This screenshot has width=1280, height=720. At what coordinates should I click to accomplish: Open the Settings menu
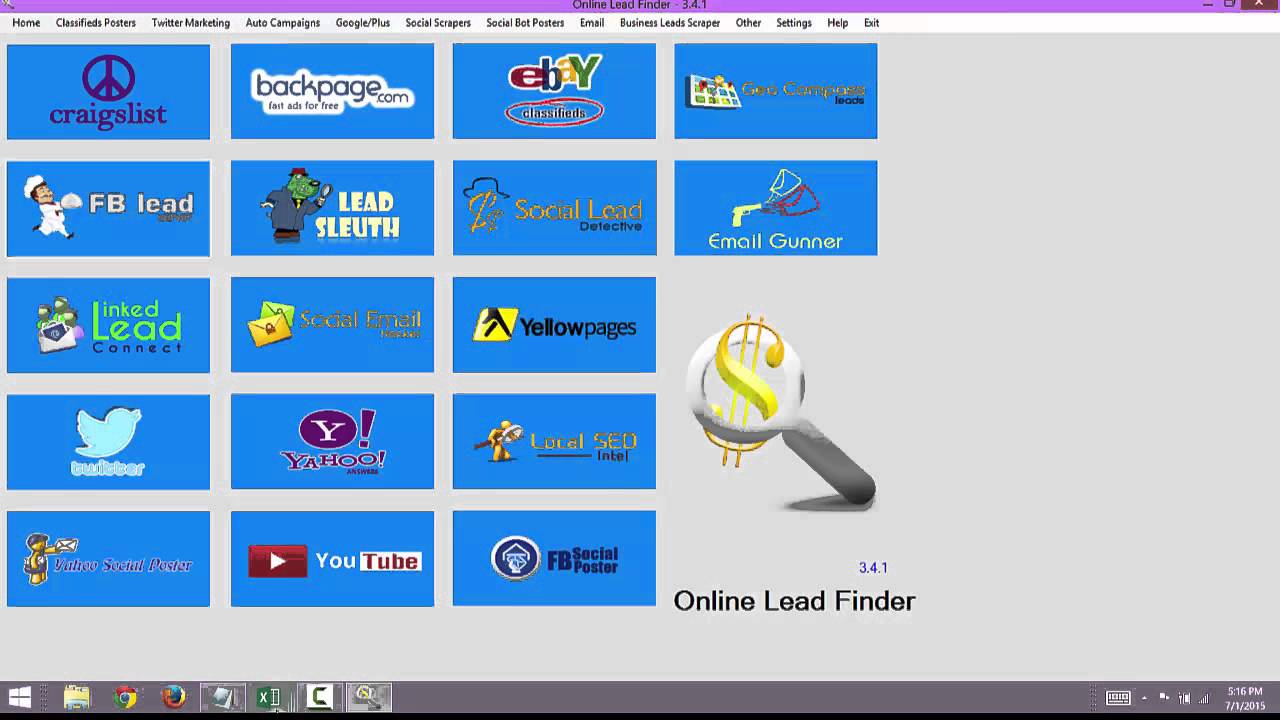[x=794, y=23]
